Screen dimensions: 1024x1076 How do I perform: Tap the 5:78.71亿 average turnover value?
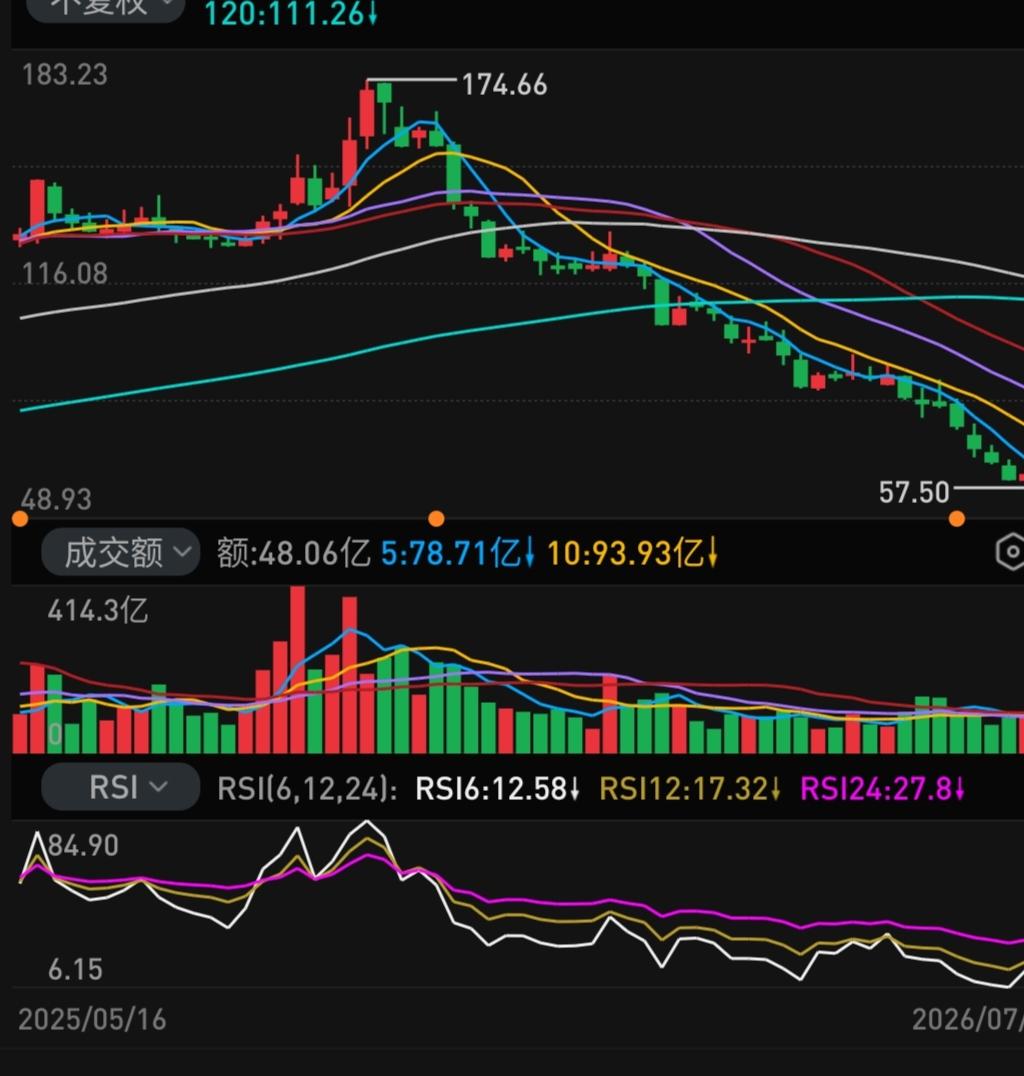point(457,553)
